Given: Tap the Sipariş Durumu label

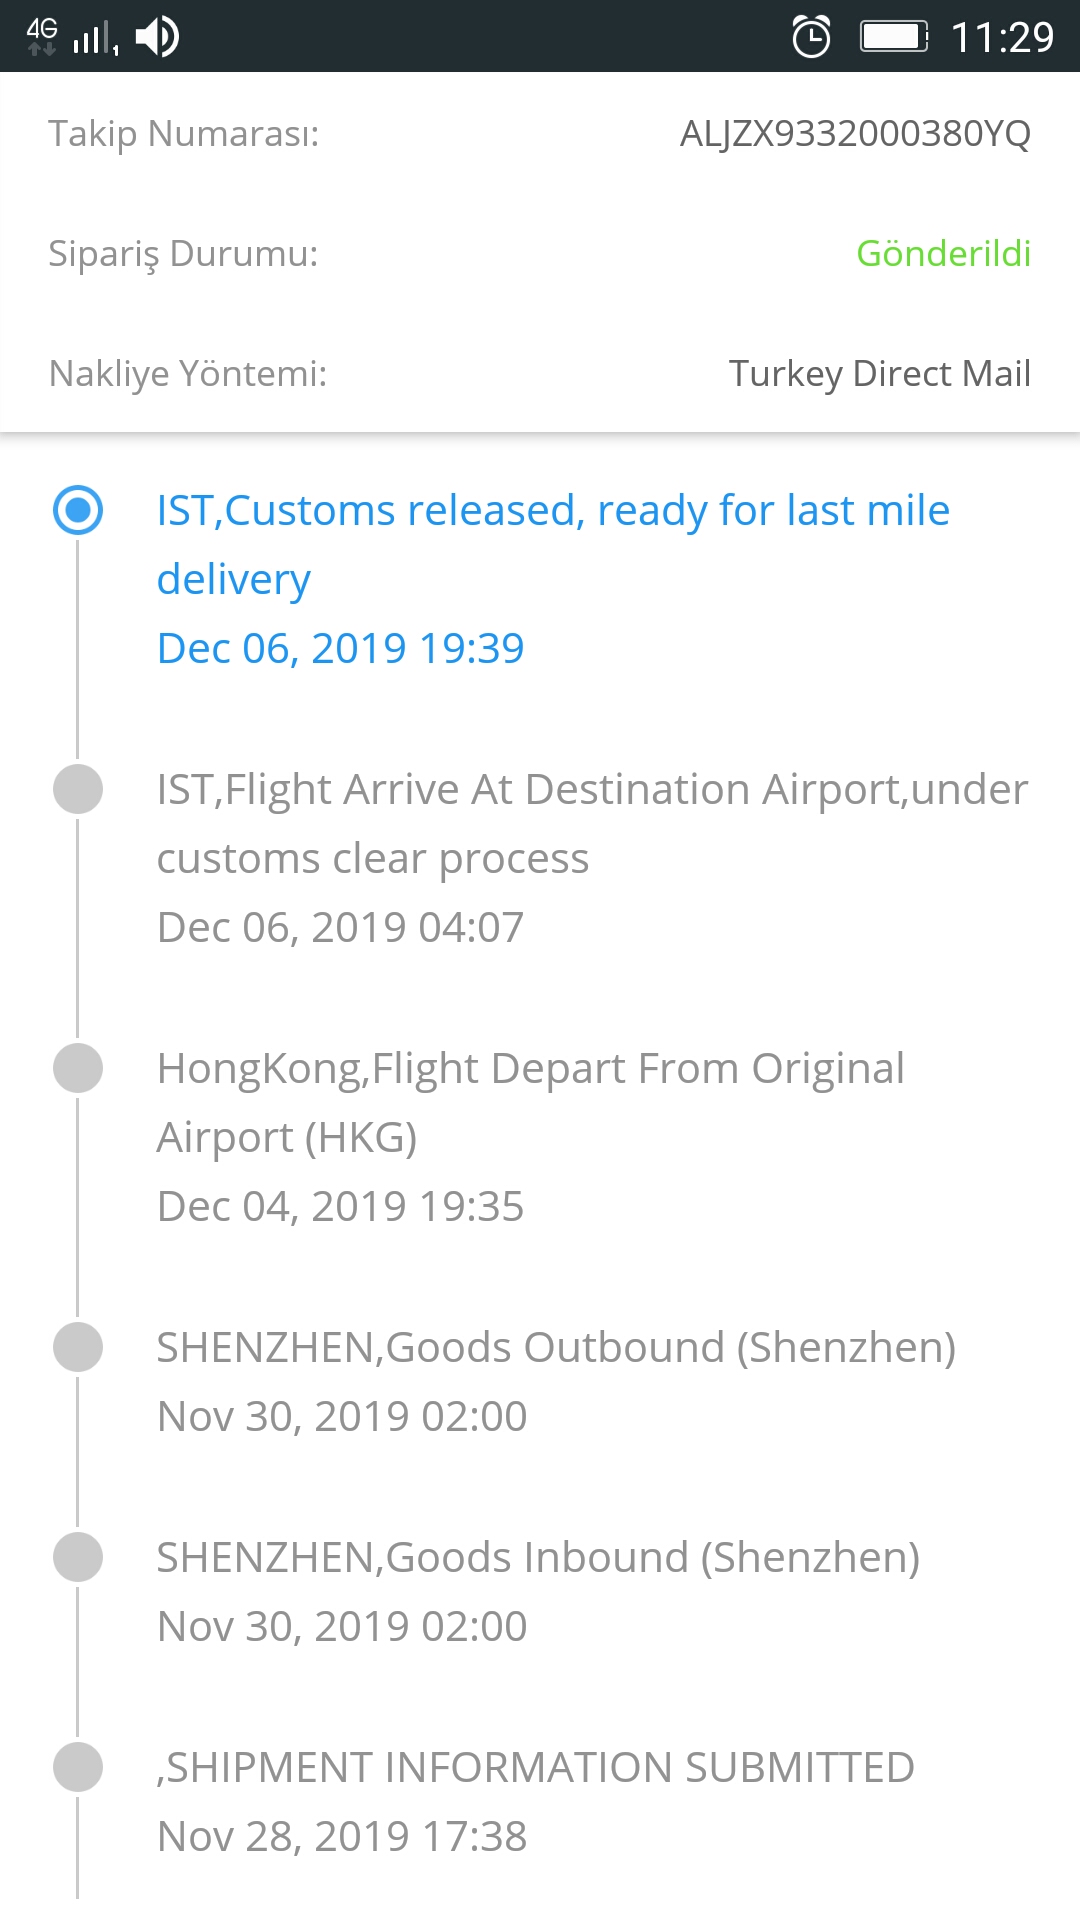Looking at the screenshot, I should click(x=183, y=254).
